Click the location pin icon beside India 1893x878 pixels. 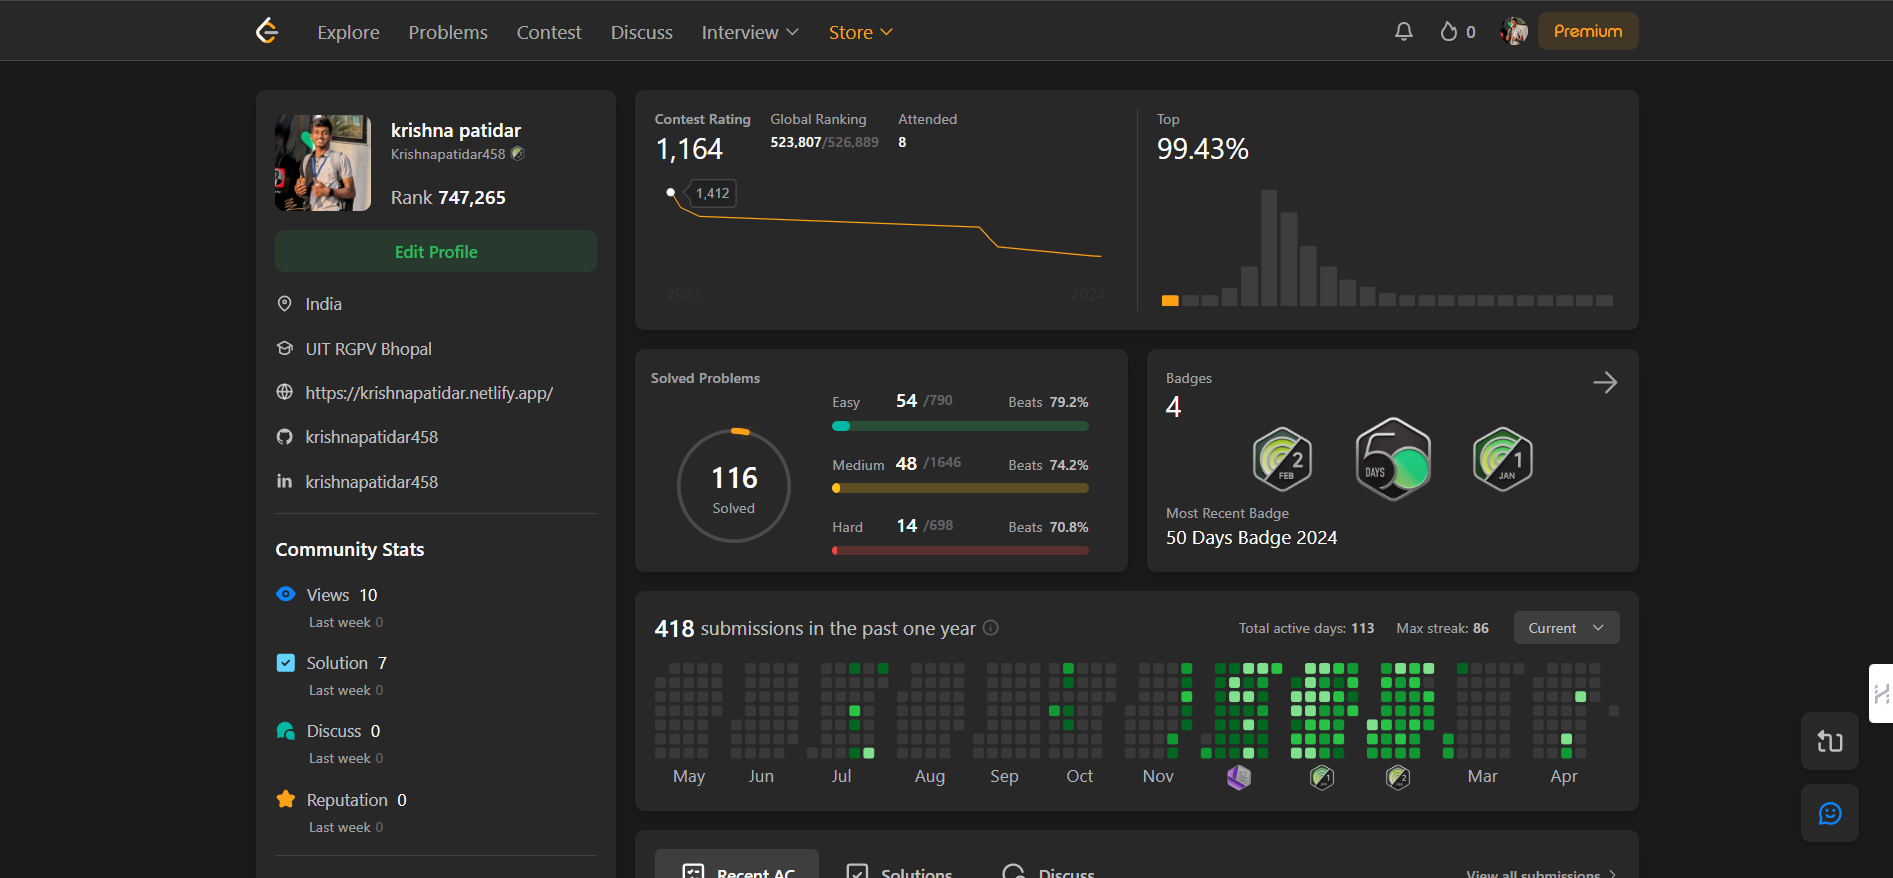(285, 303)
